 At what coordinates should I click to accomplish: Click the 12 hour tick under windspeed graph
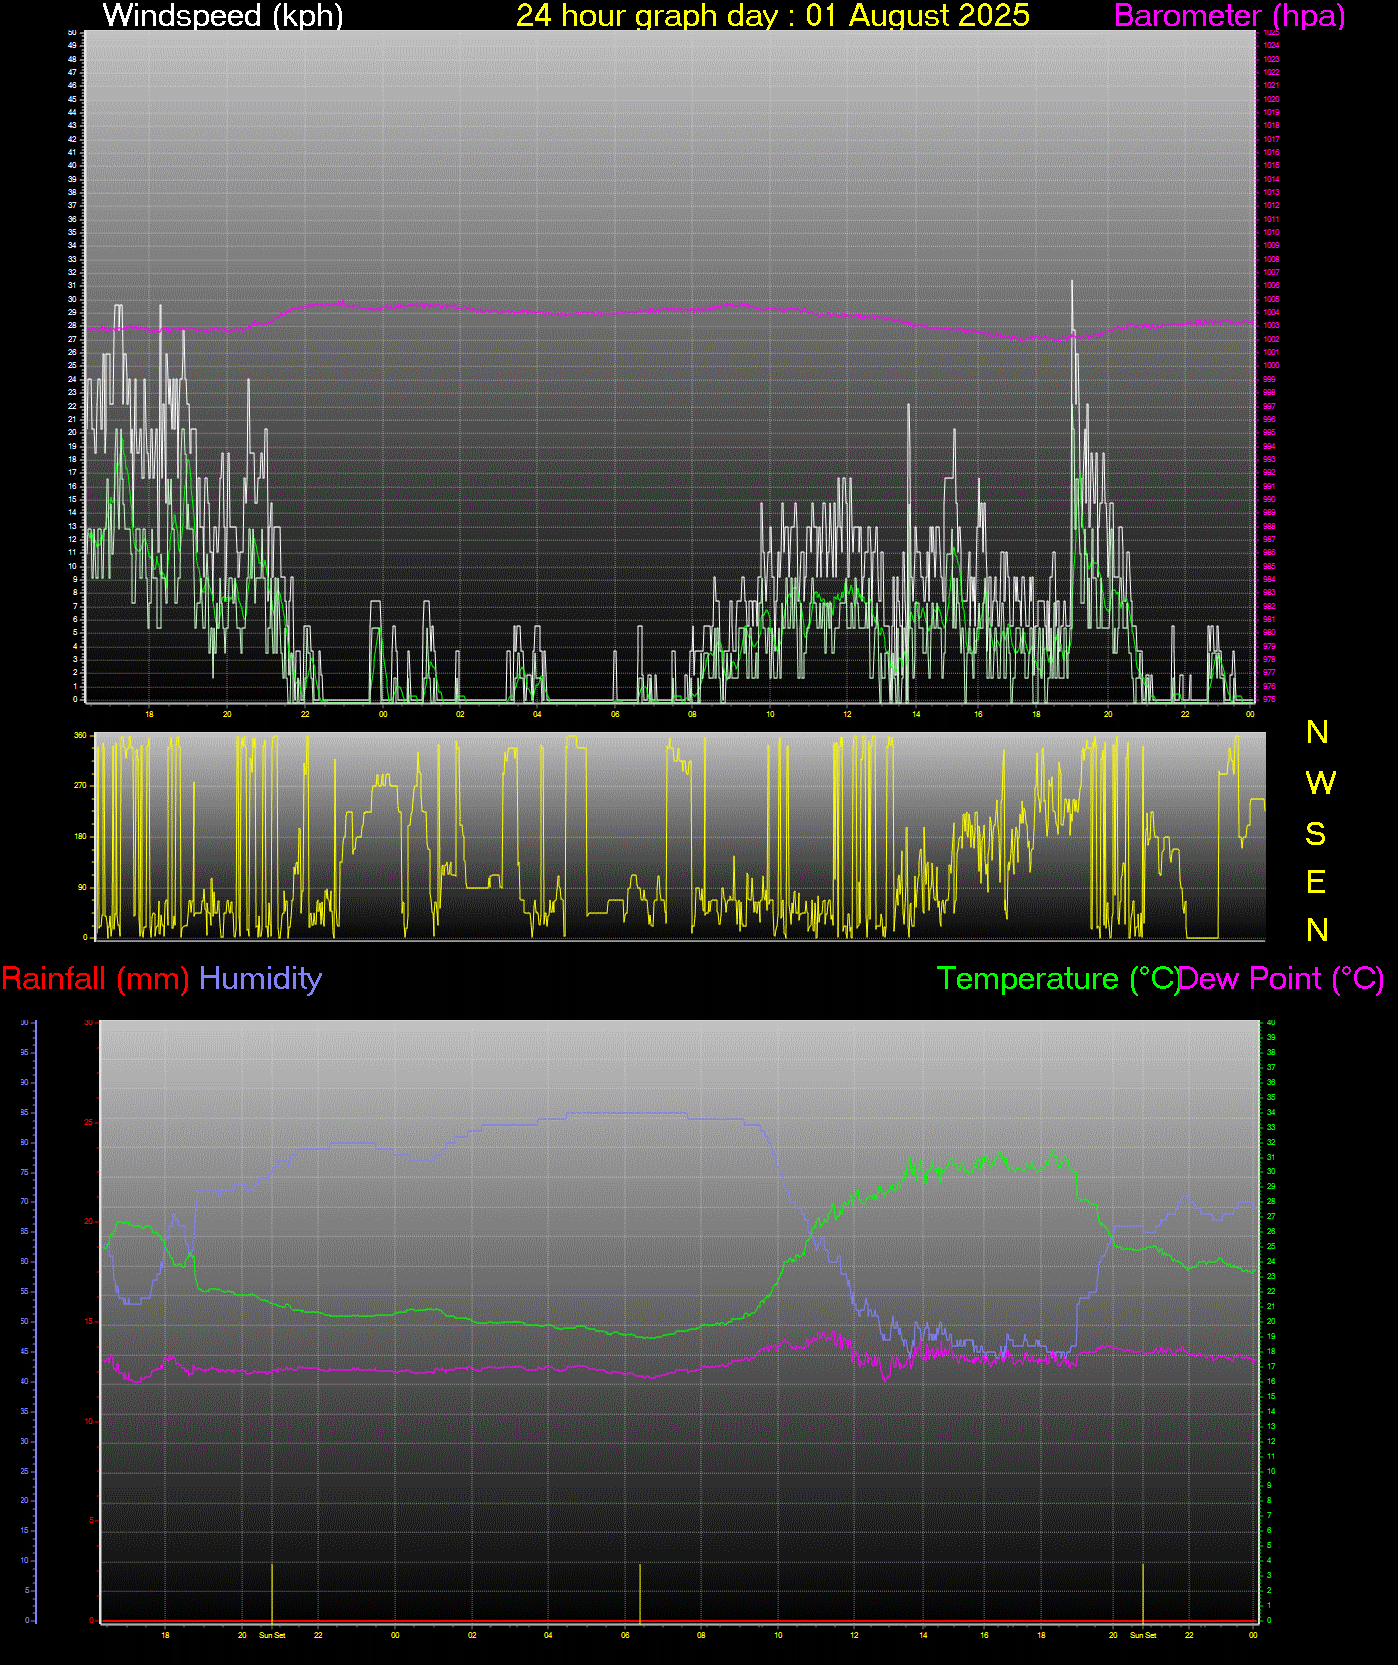[848, 714]
